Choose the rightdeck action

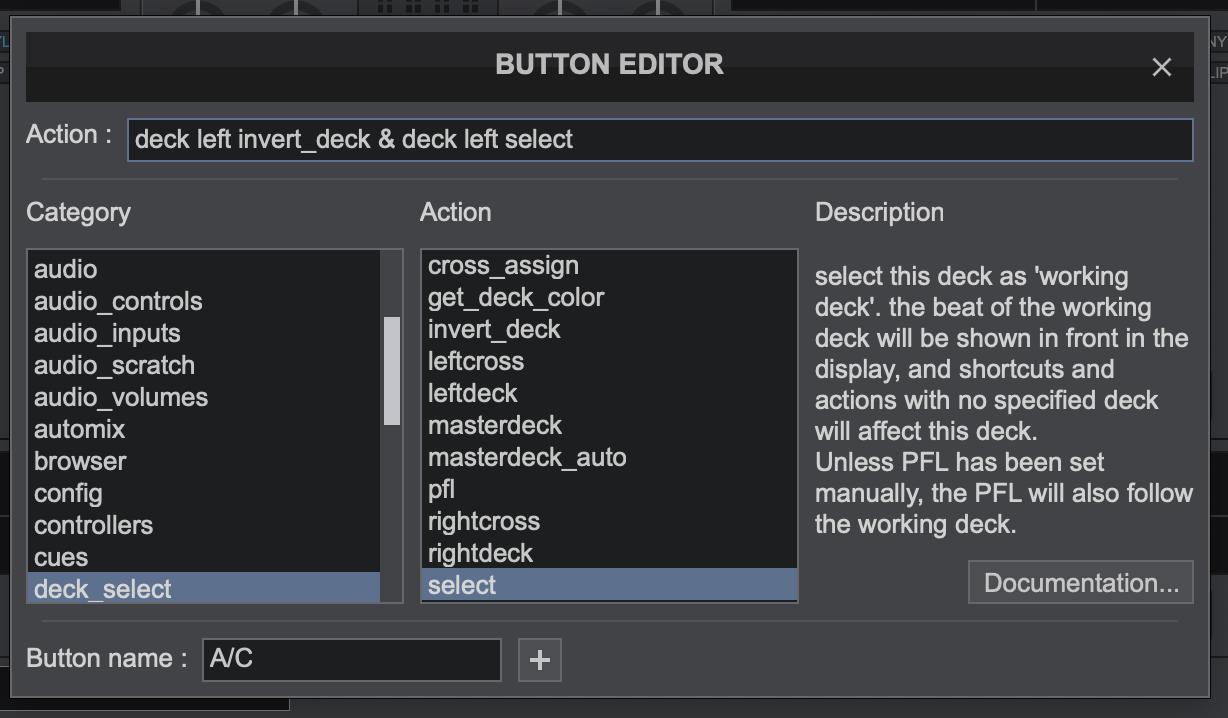coord(609,553)
